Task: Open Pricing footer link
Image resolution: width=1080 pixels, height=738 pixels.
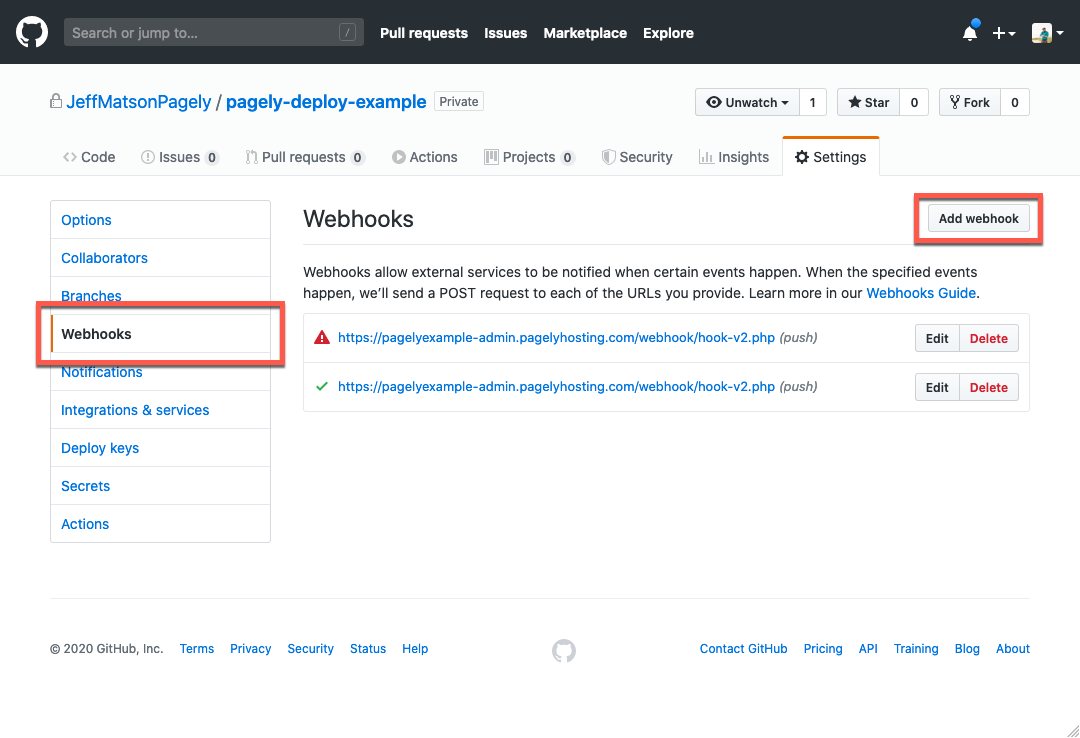Action: click(823, 648)
